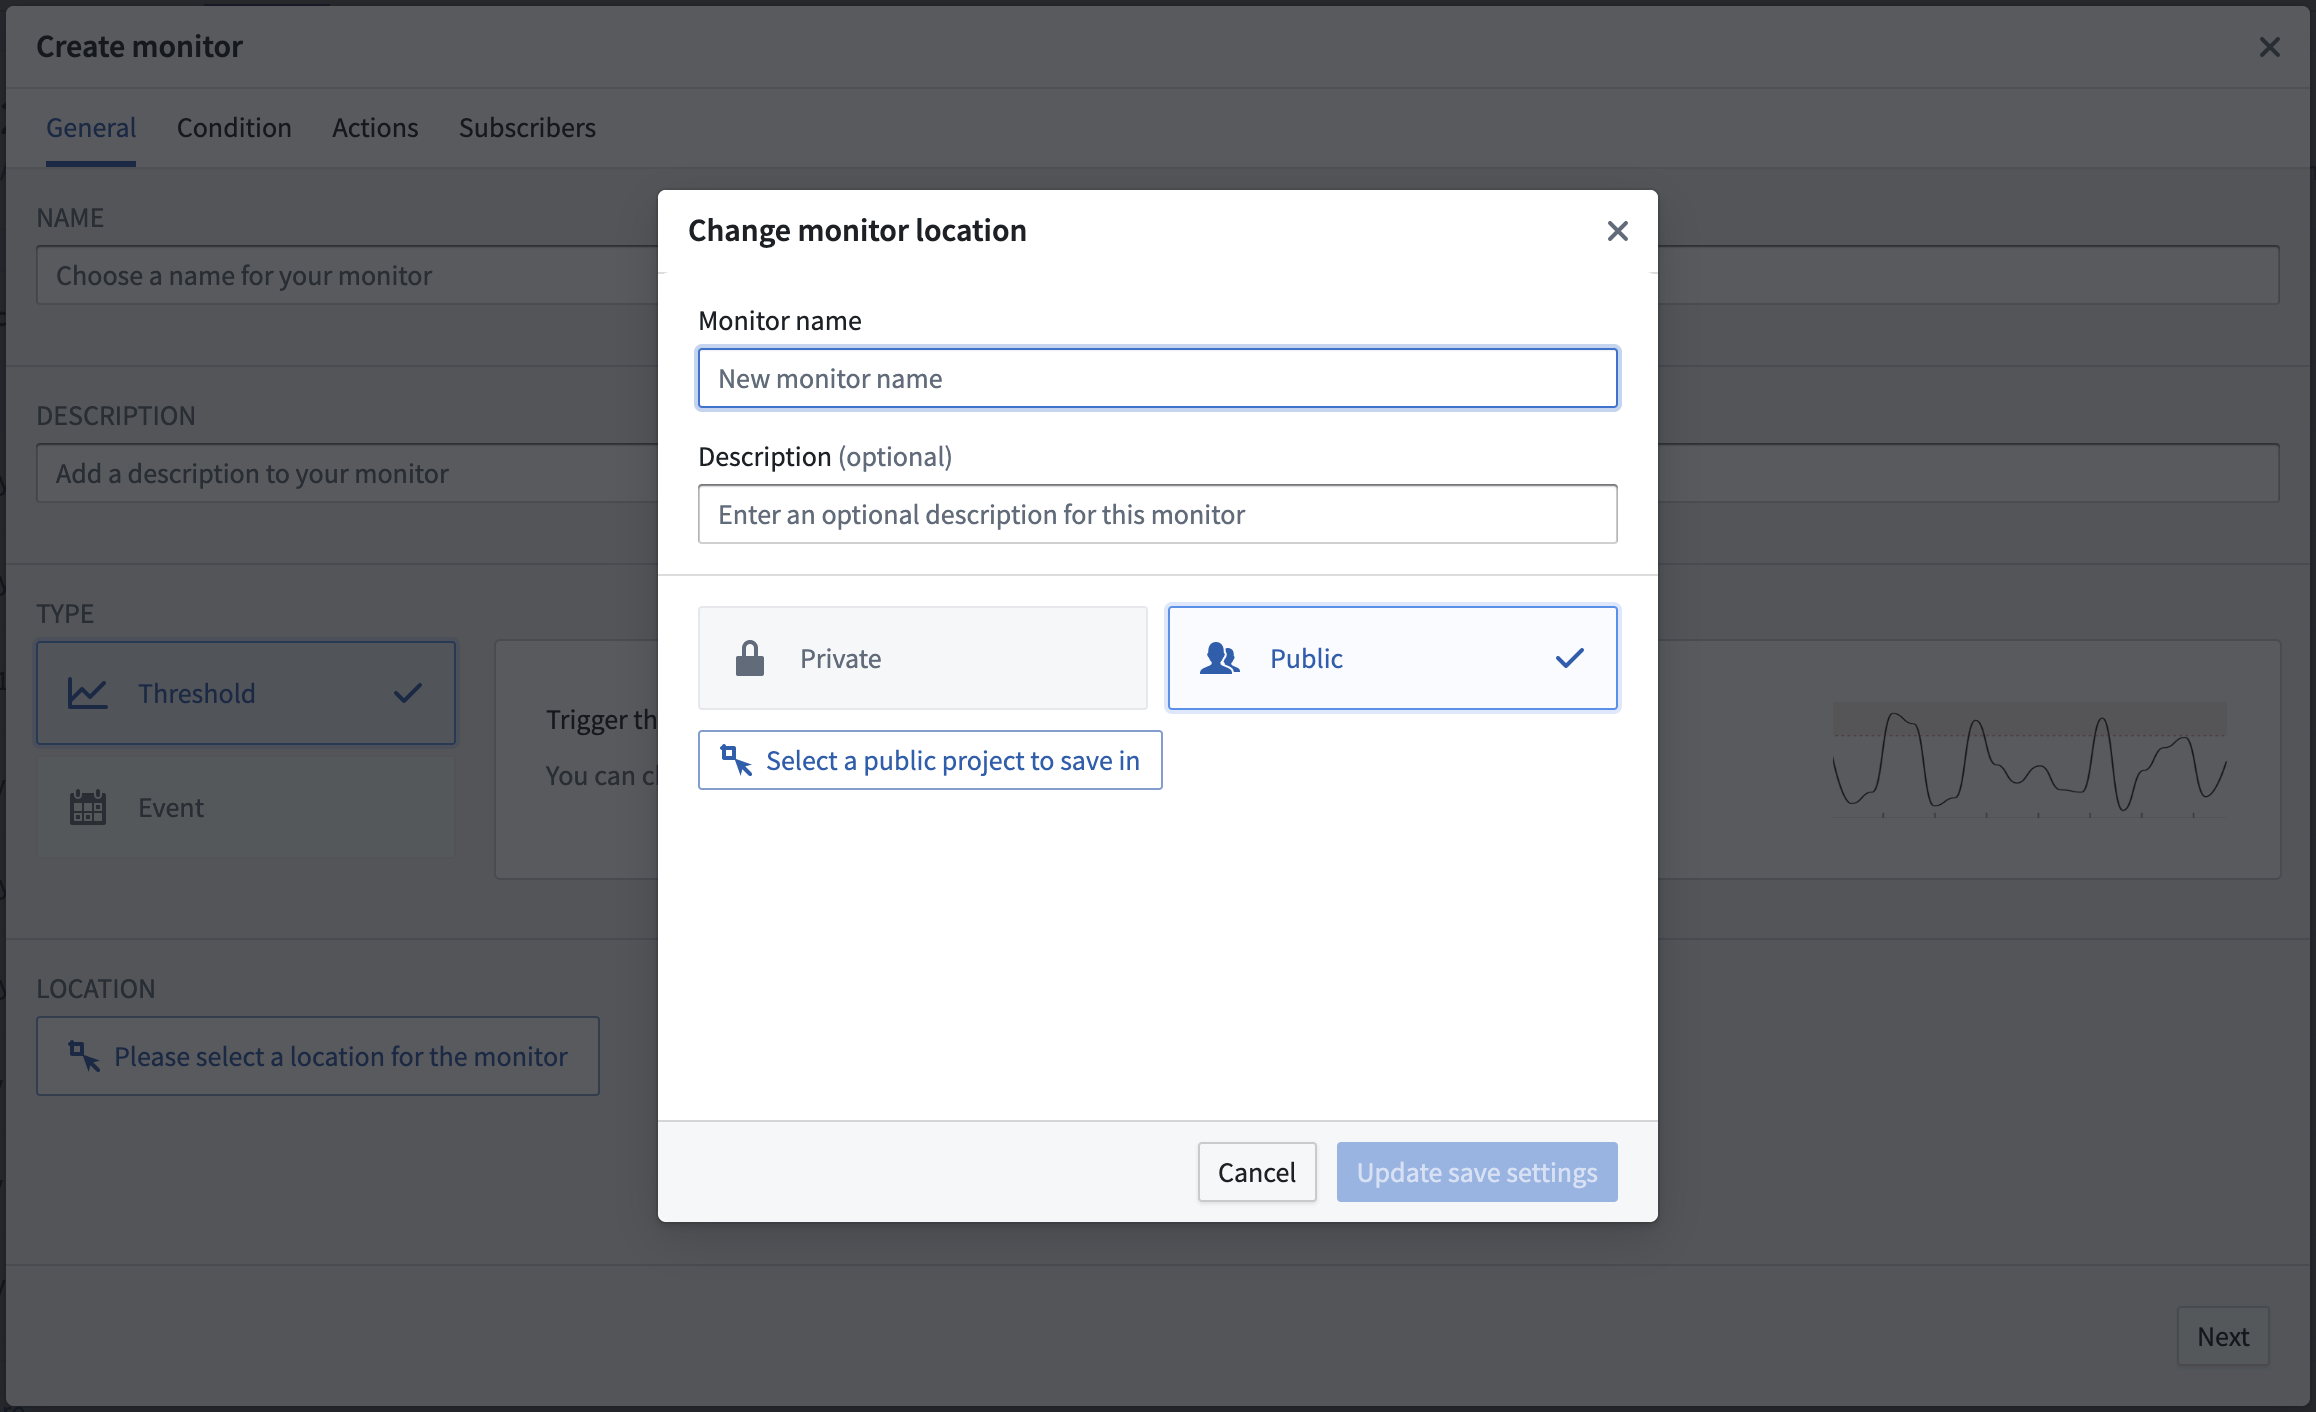Click the Event calendar icon
This screenshot has width=2316, height=1412.
(88, 807)
